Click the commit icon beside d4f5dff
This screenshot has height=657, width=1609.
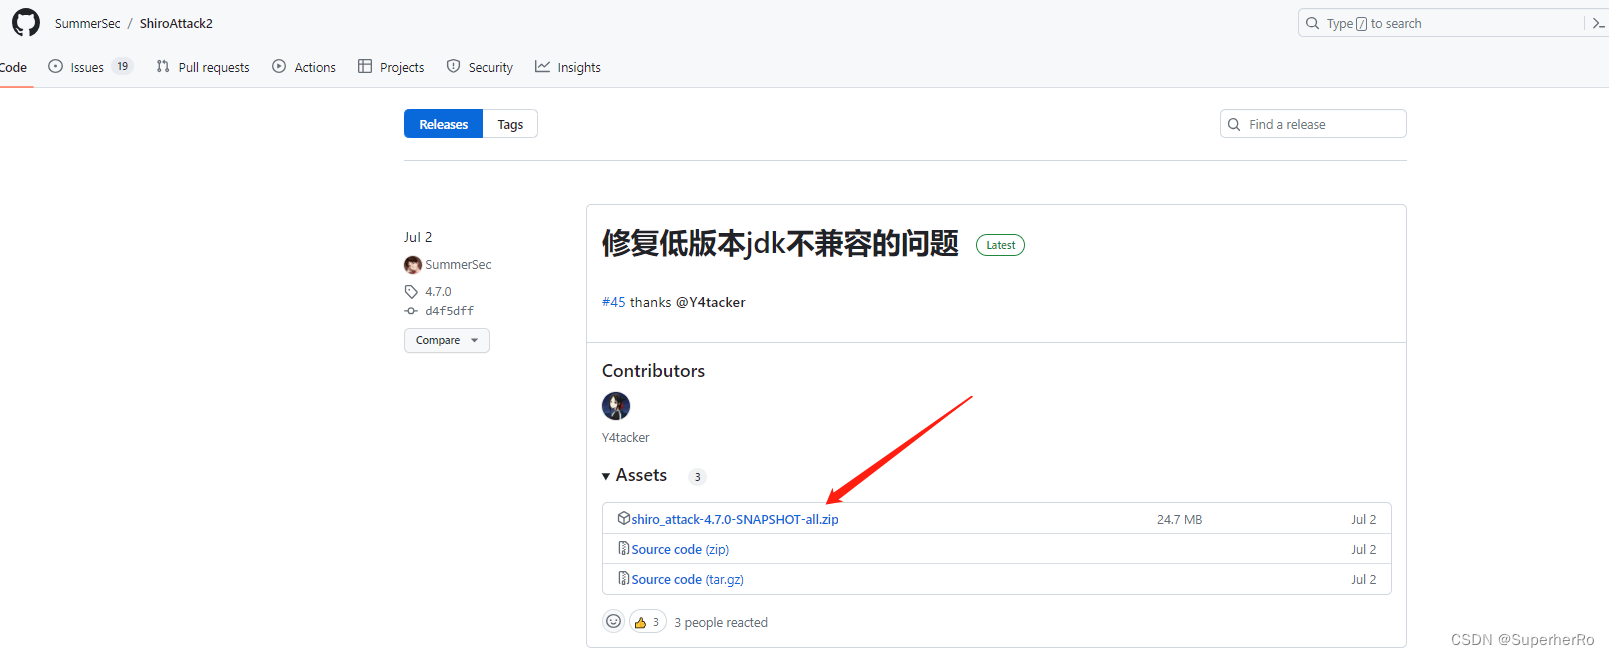click(411, 311)
